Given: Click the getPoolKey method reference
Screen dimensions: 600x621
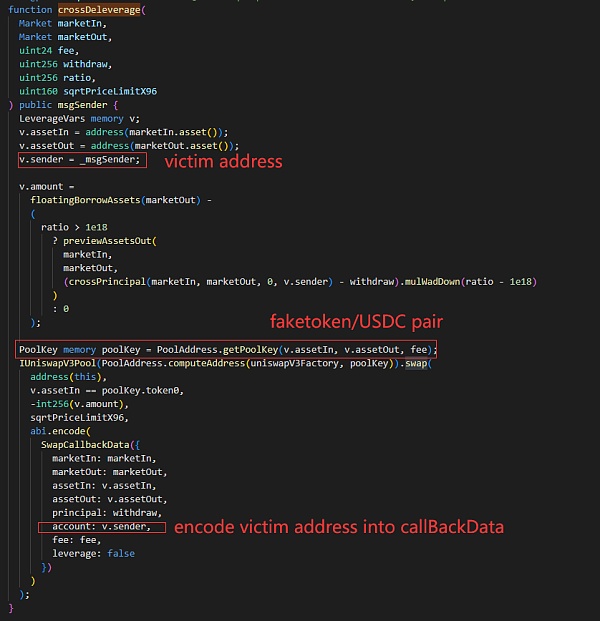Looking at the screenshot, I should tap(251, 350).
